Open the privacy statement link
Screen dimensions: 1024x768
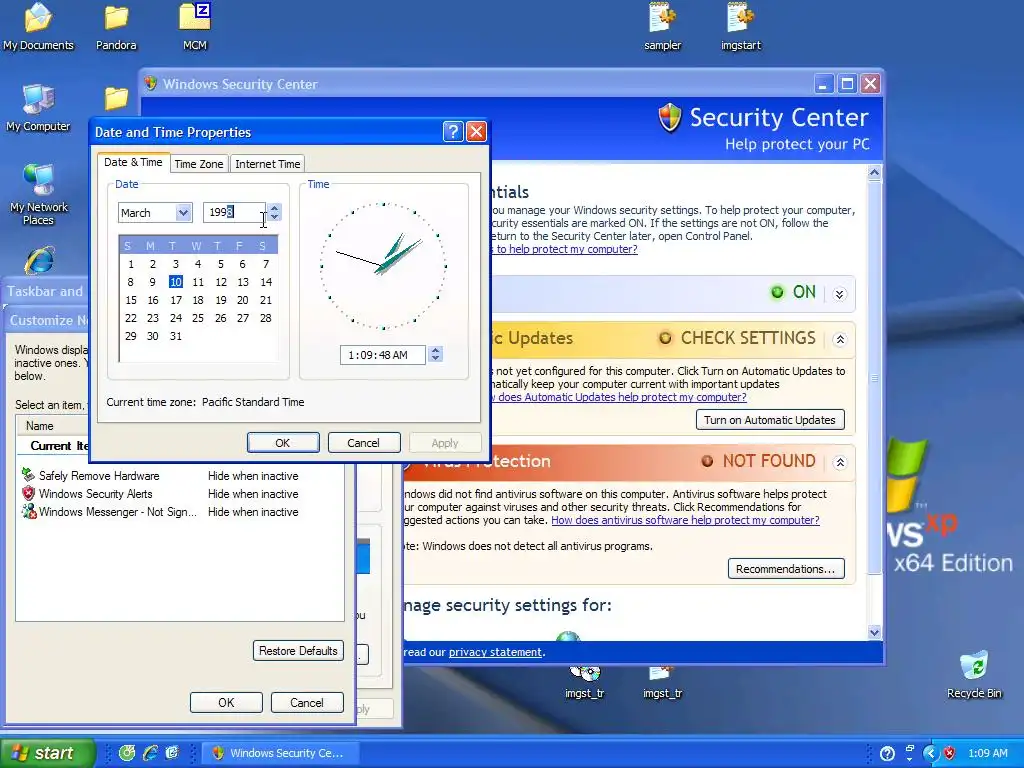click(495, 652)
